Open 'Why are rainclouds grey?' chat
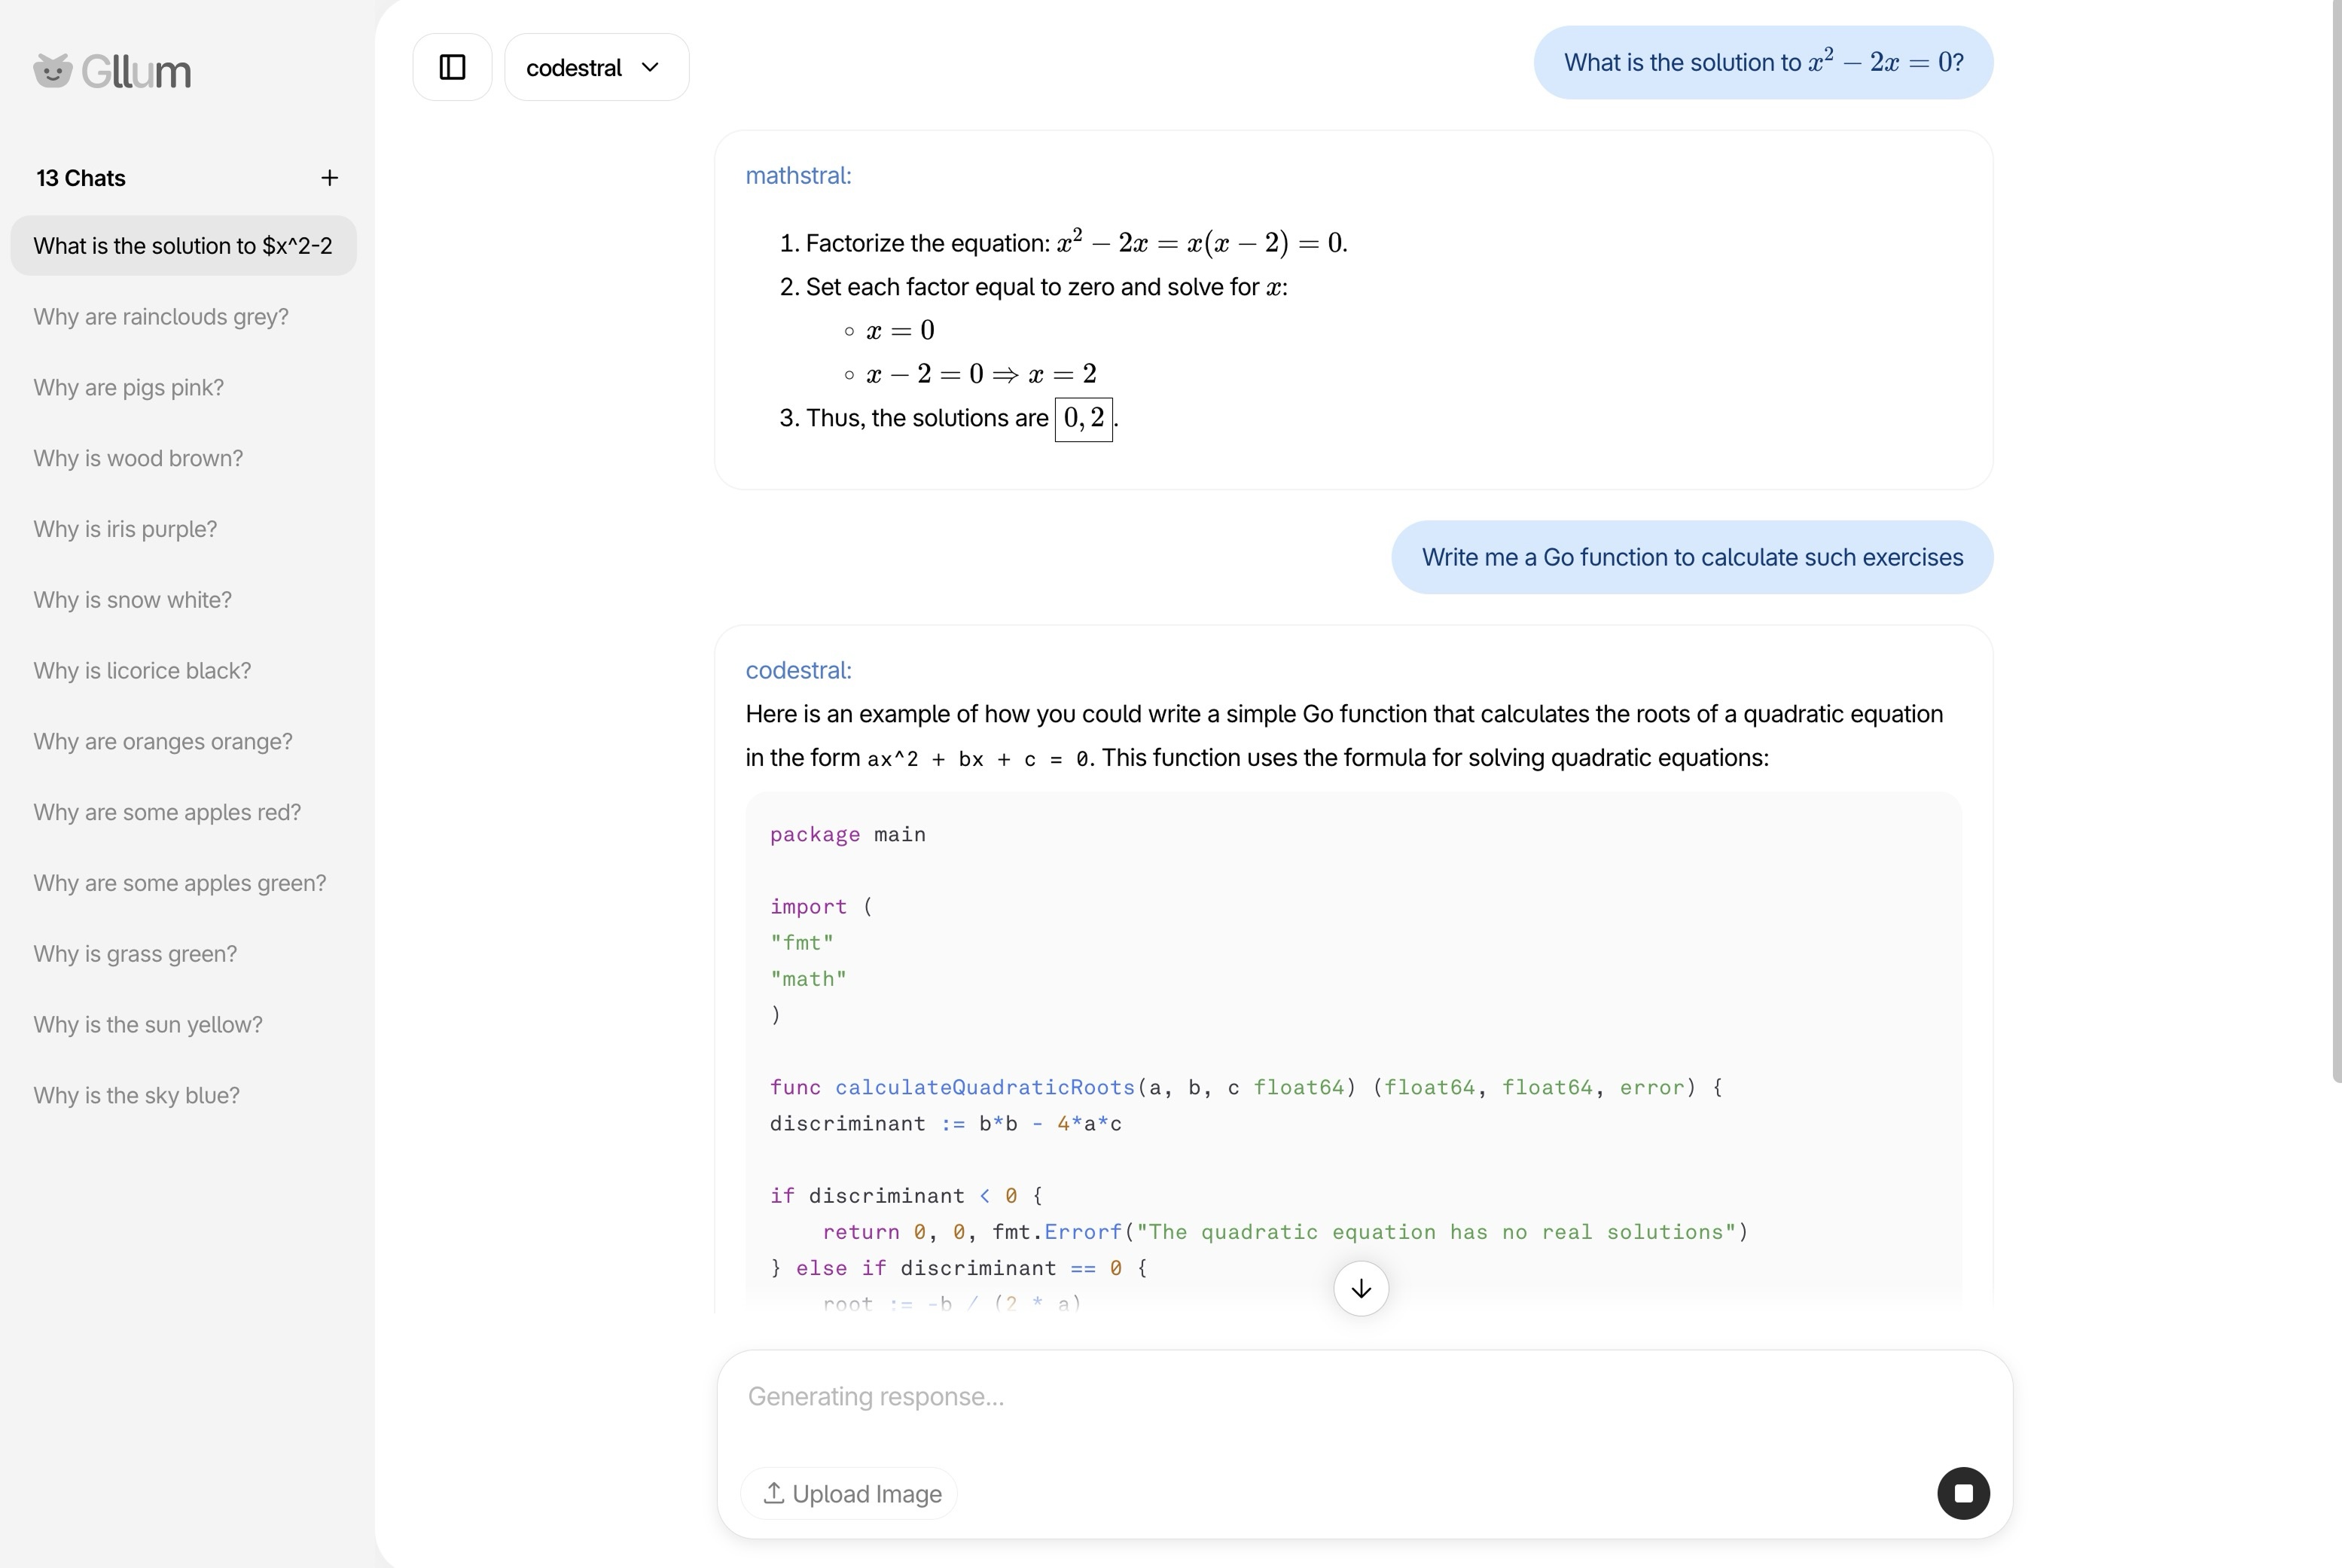The width and height of the screenshot is (2342, 1568). tap(161, 317)
